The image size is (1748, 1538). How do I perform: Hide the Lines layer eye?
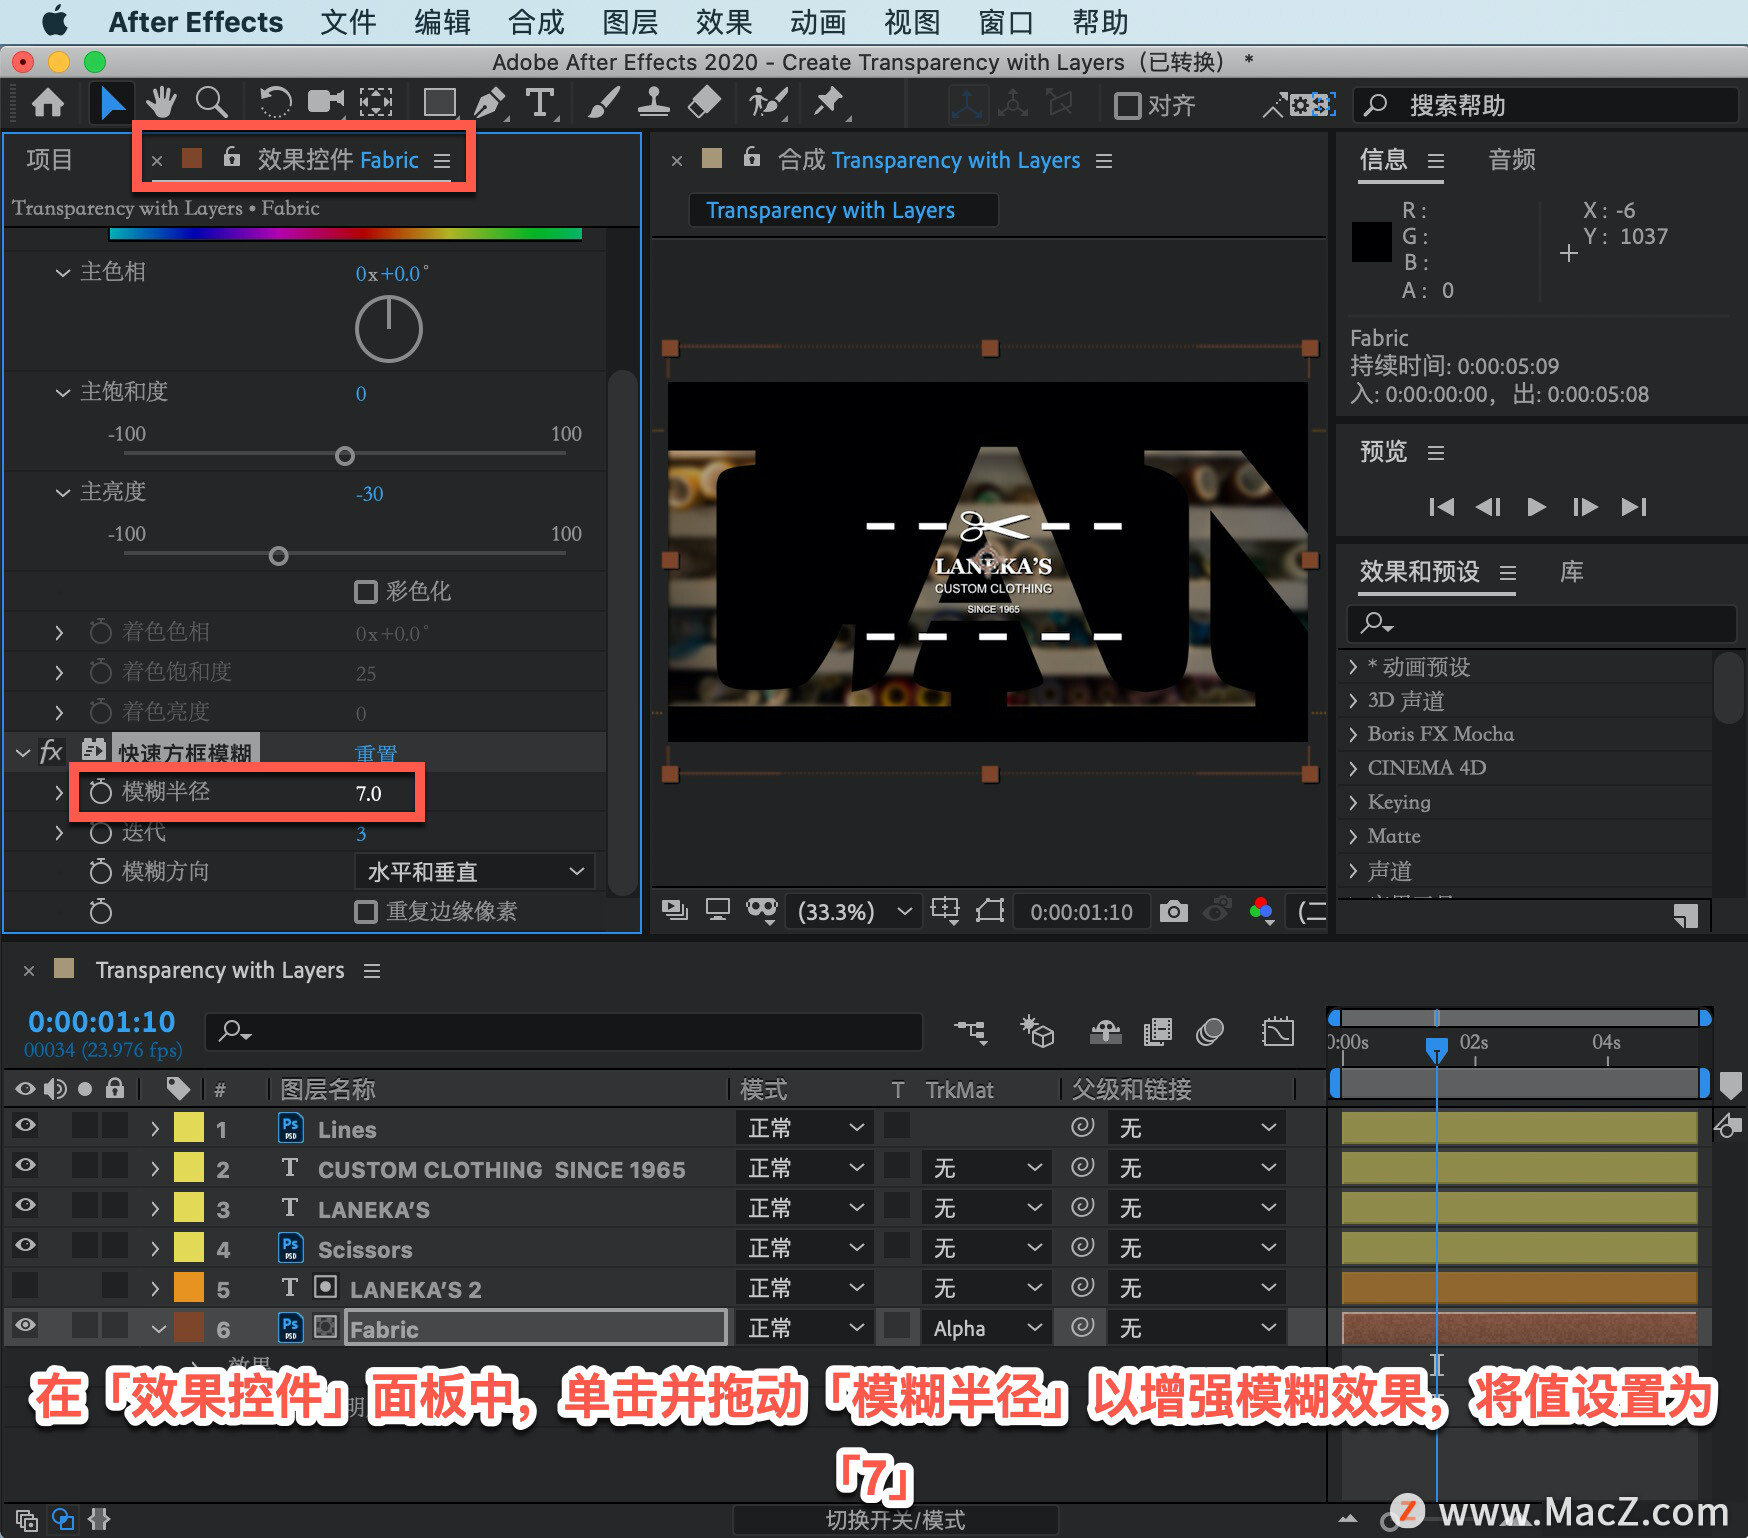(x=25, y=1126)
